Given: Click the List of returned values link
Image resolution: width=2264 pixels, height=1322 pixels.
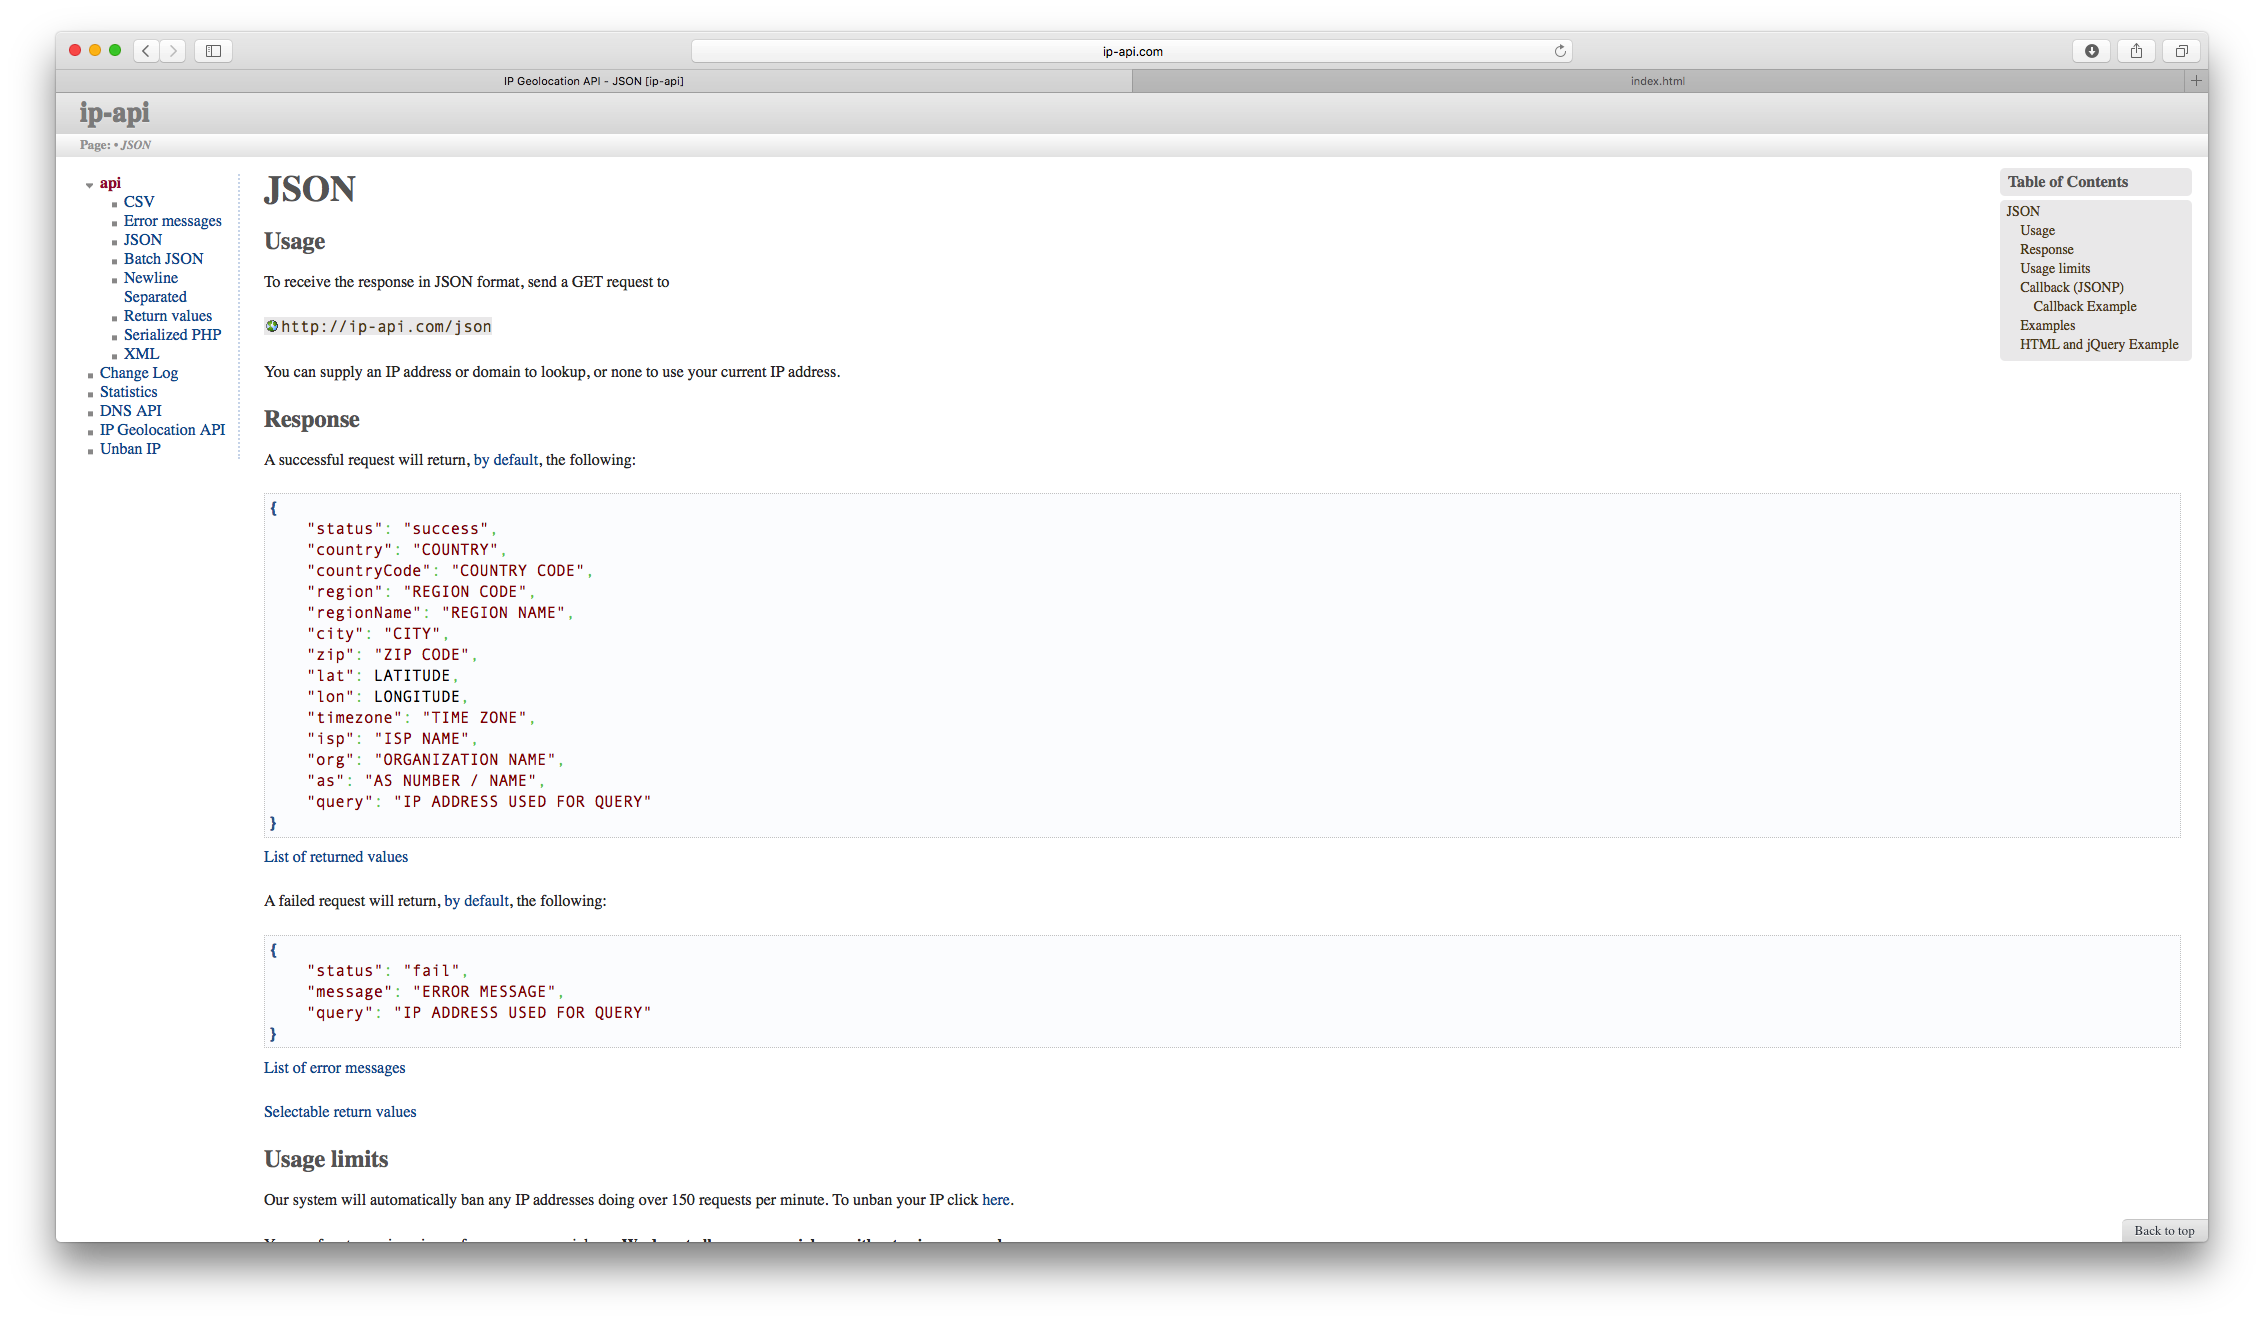Looking at the screenshot, I should (x=336, y=857).
